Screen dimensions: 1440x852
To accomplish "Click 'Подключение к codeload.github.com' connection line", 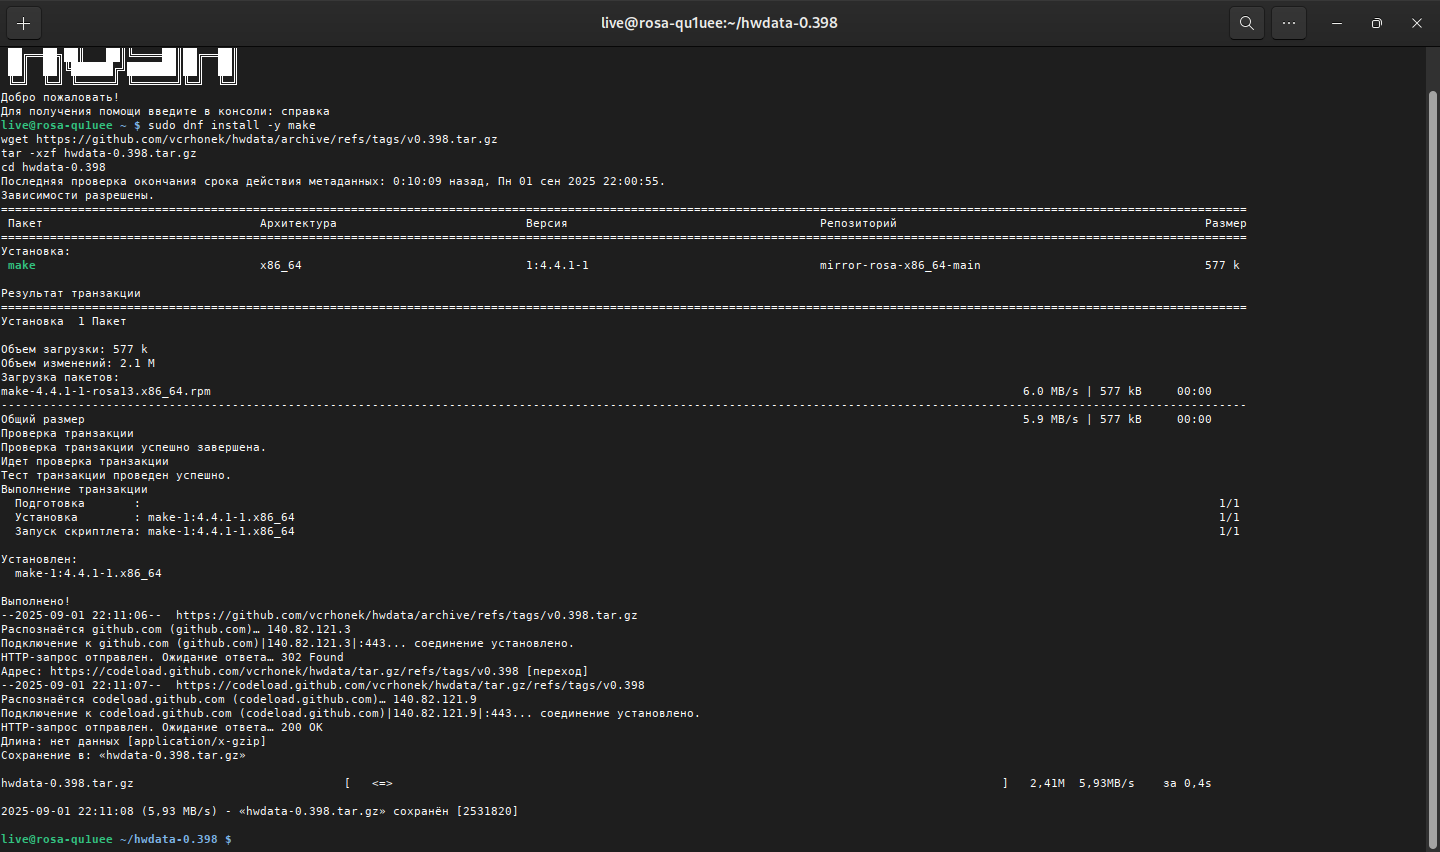I will [350, 713].
